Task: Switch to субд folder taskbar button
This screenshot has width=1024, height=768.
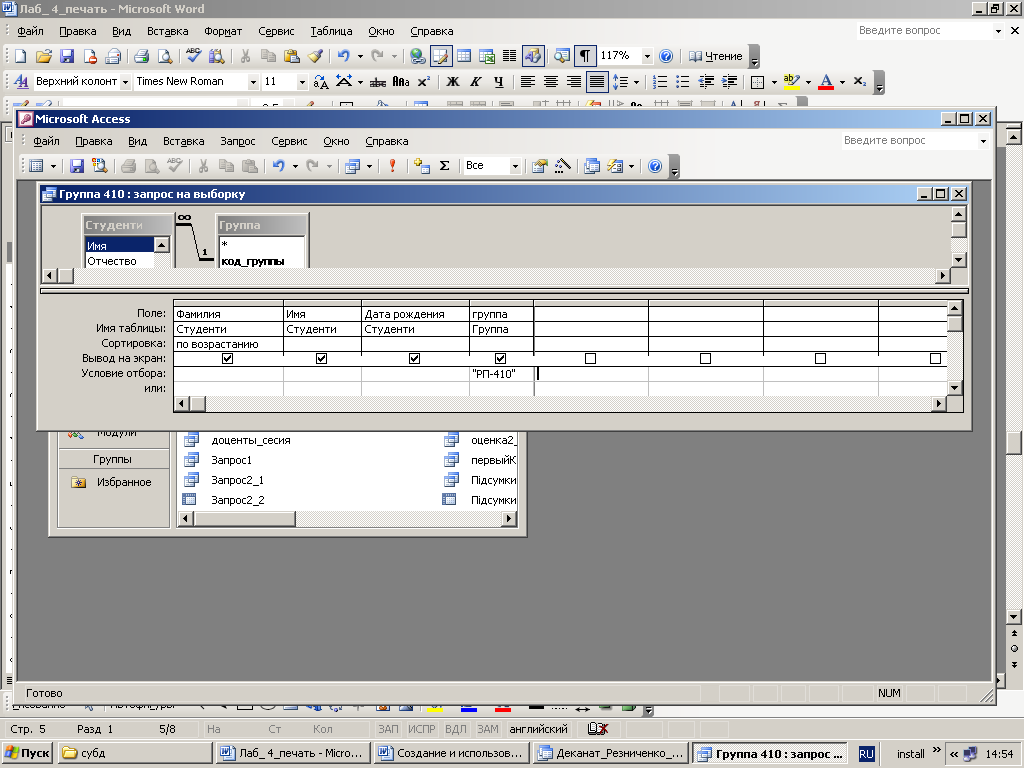Action: click(135, 753)
